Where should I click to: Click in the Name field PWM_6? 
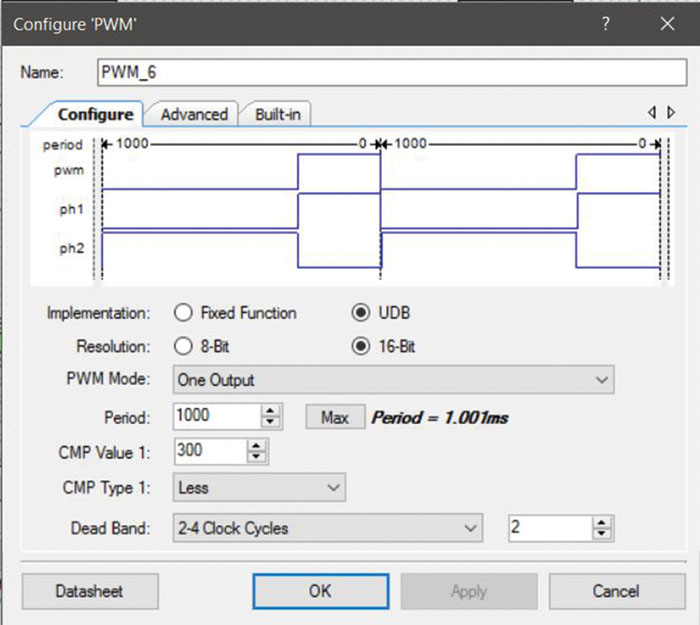pyautogui.click(x=391, y=73)
